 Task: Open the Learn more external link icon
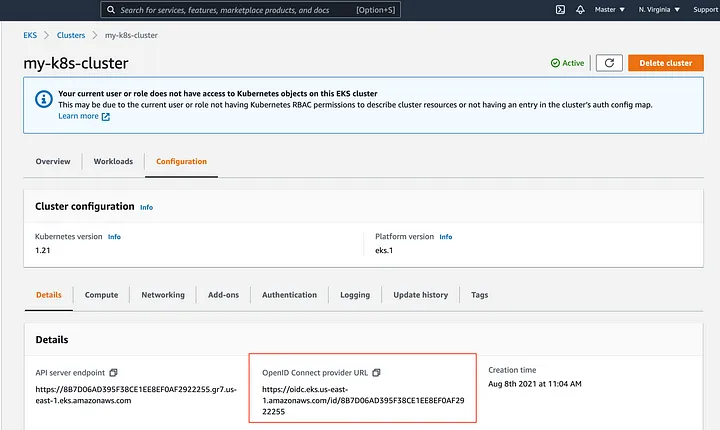point(106,117)
